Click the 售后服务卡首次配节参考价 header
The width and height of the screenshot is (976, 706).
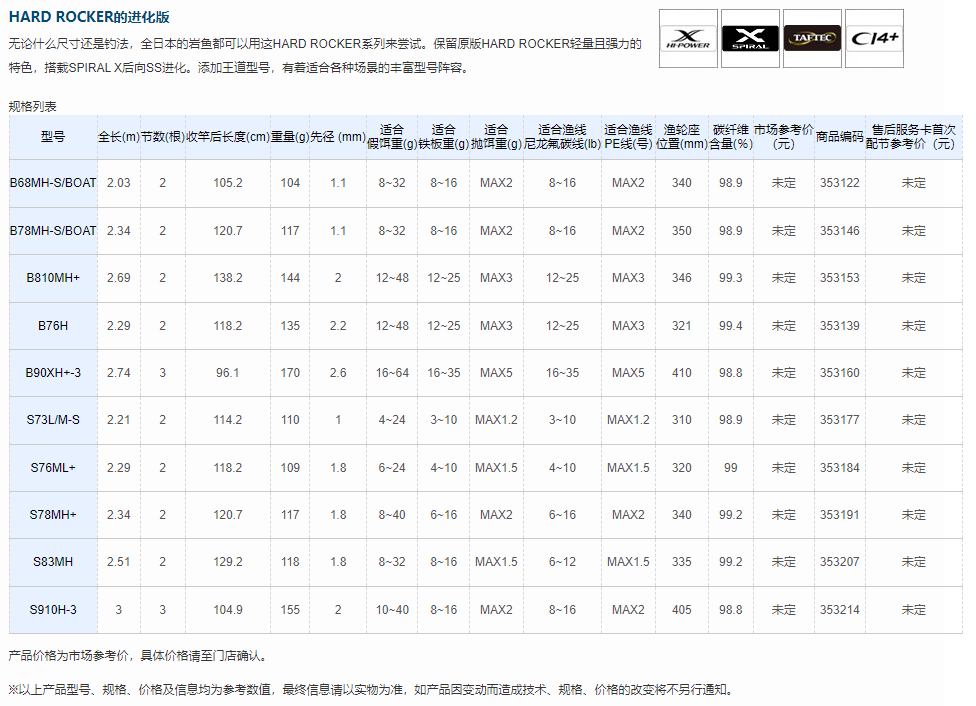point(914,137)
